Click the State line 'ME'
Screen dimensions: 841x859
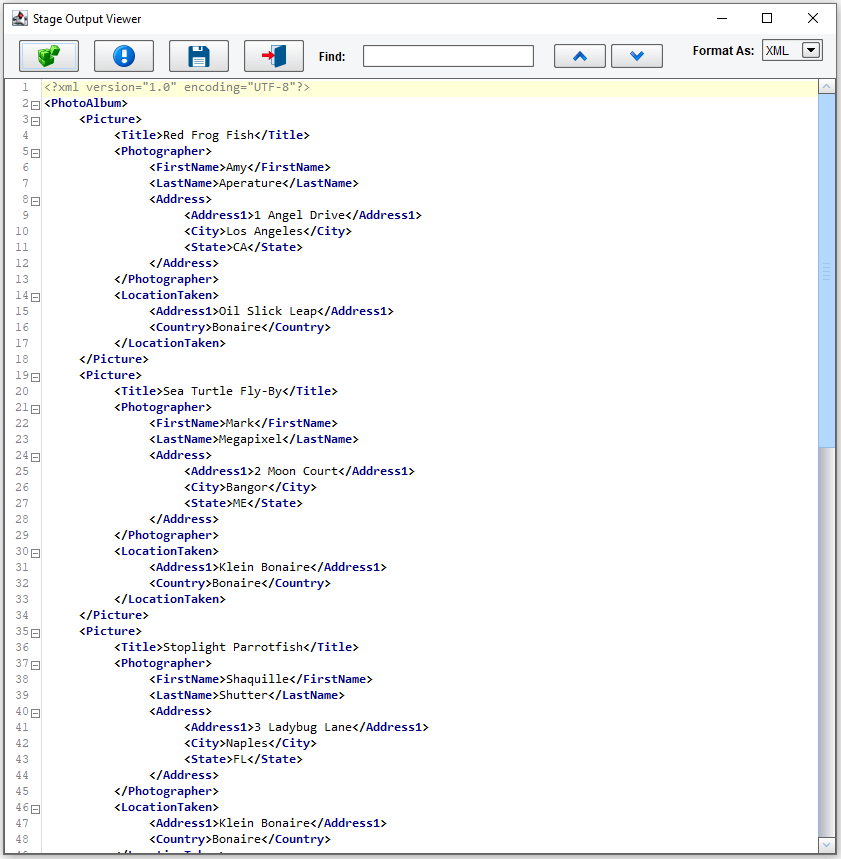(244, 503)
